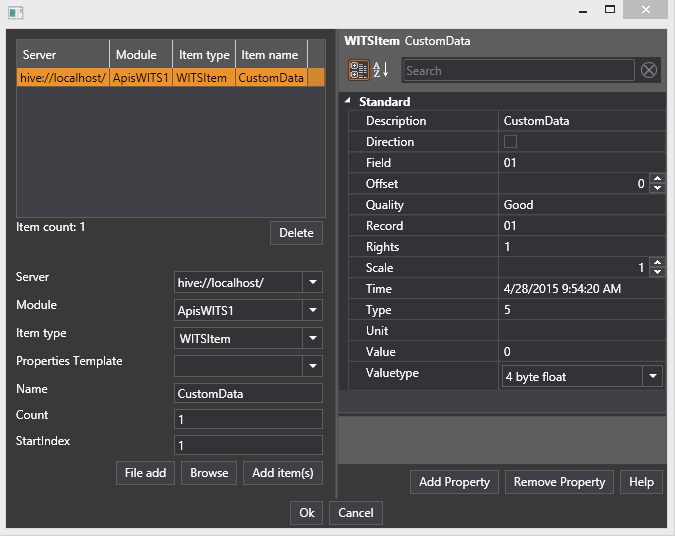
Task: Open the Properties Template dropdown
Action: click(x=312, y=366)
